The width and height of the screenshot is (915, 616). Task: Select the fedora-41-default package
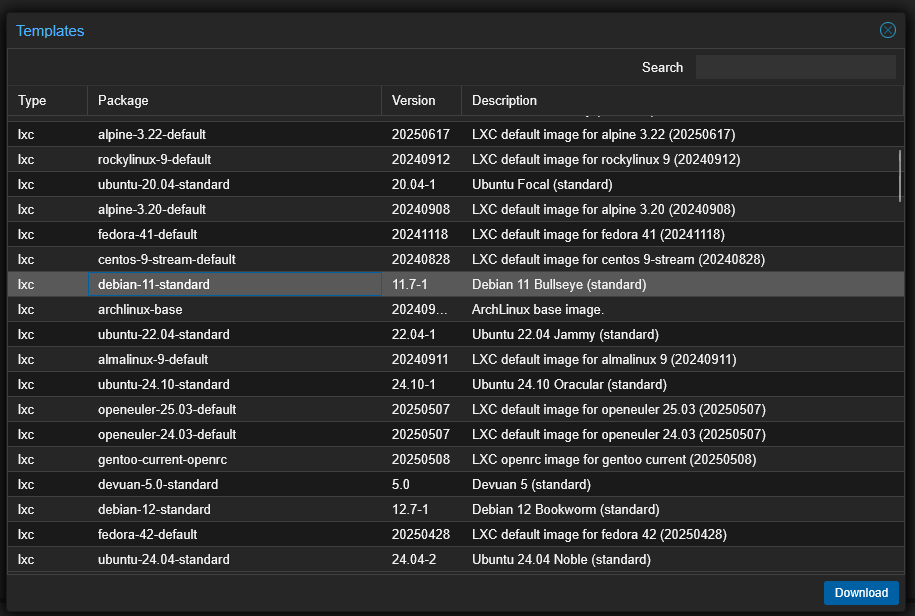coord(147,234)
